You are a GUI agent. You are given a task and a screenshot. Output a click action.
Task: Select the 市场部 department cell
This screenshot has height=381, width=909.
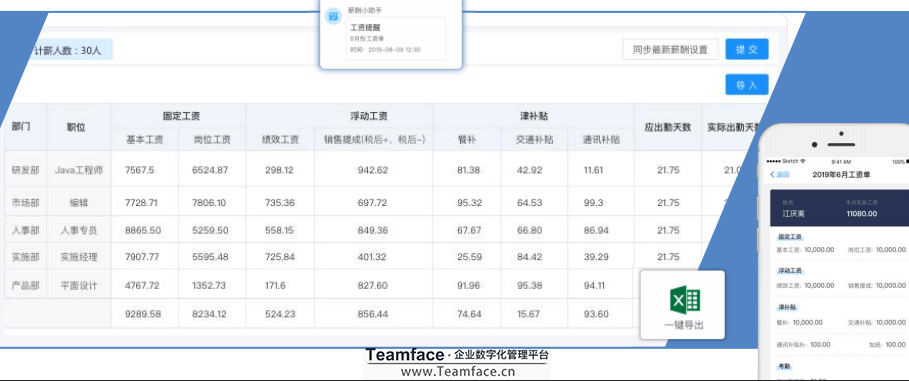tap(26, 203)
